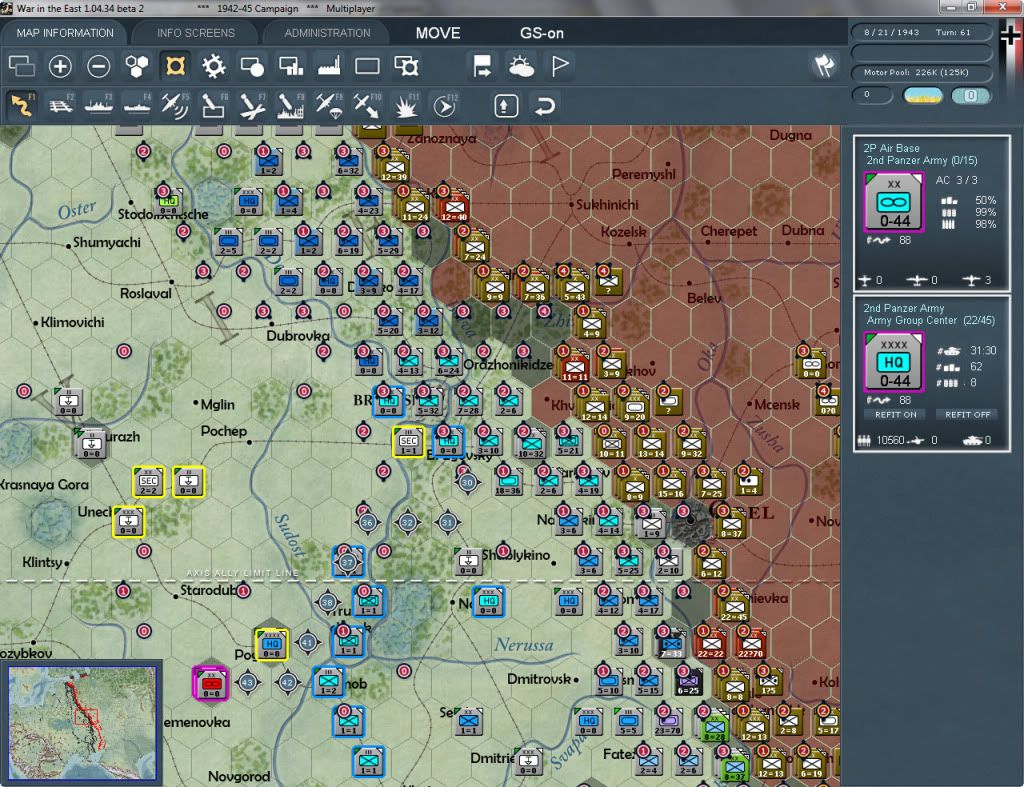Click the '2nd Panzer Army (0/15)' link
The width and height of the screenshot is (1024, 787).
[x=921, y=161]
